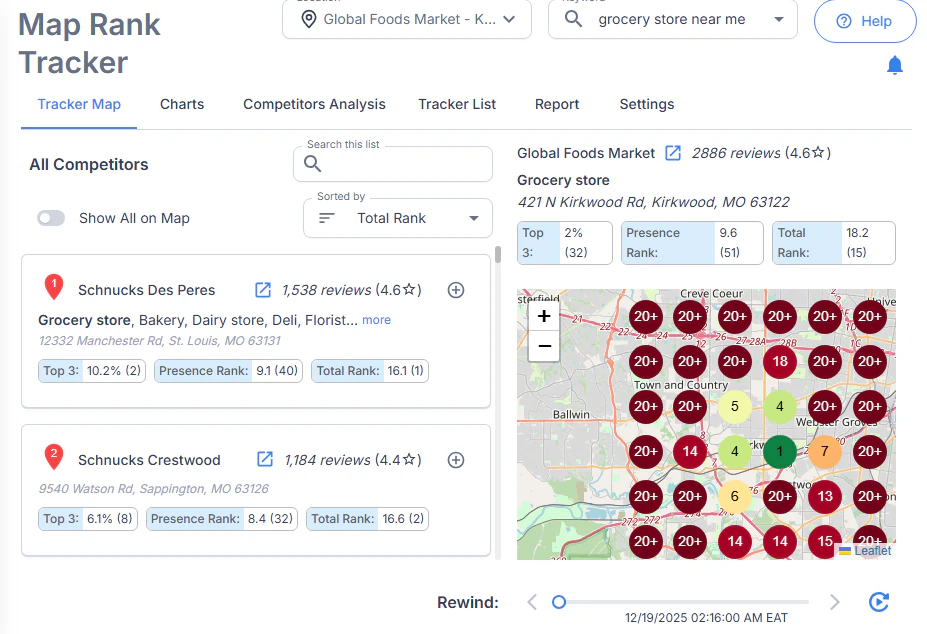This screenshot has height=634, width=927.
Task: Open Schnucks Crestwood external link icon
Action: 265,460
